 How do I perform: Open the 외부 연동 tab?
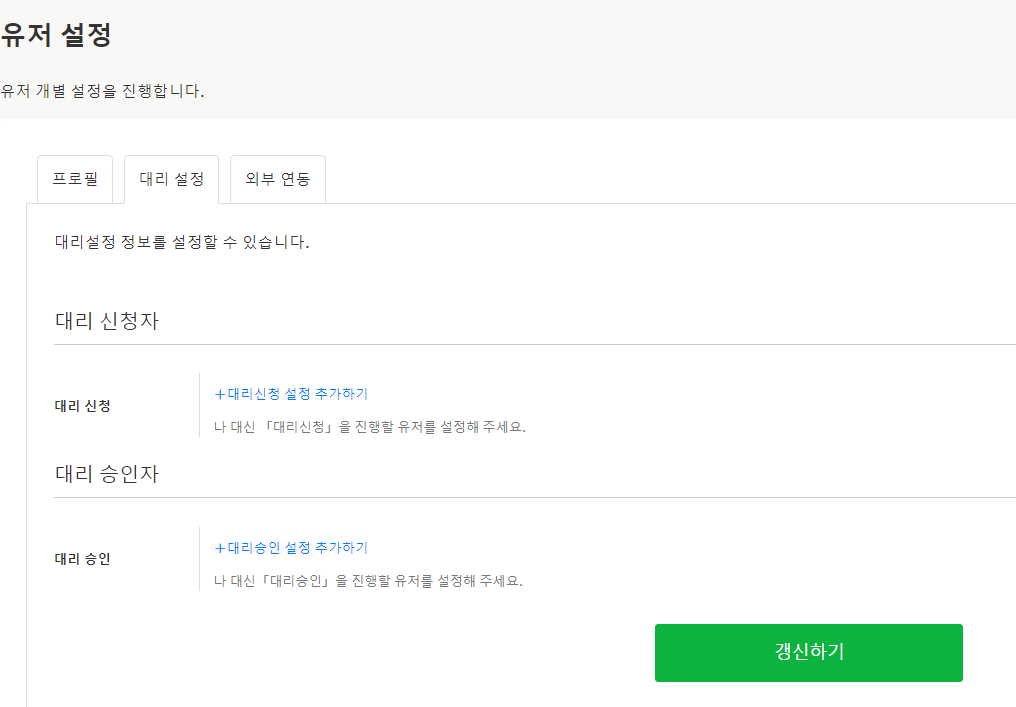pyautogui.click(x=277, y=180)
